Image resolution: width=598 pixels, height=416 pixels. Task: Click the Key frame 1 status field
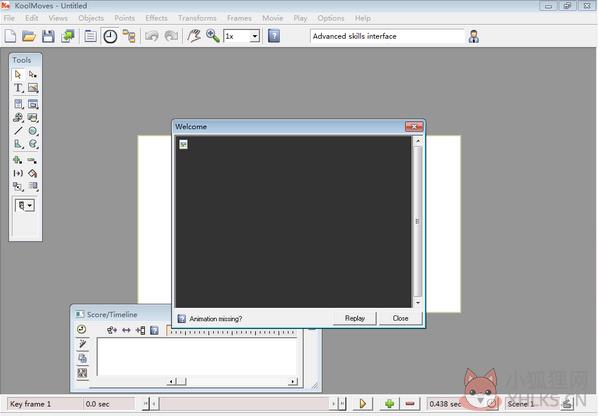click(x=44, y=404)
